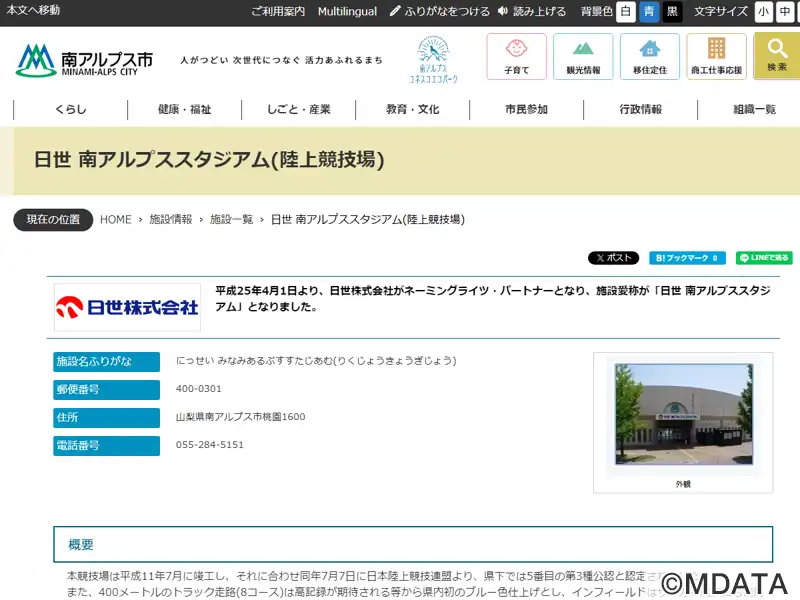Switch background color to blue (青)
800x600 pixels.
tap(649, 12)
